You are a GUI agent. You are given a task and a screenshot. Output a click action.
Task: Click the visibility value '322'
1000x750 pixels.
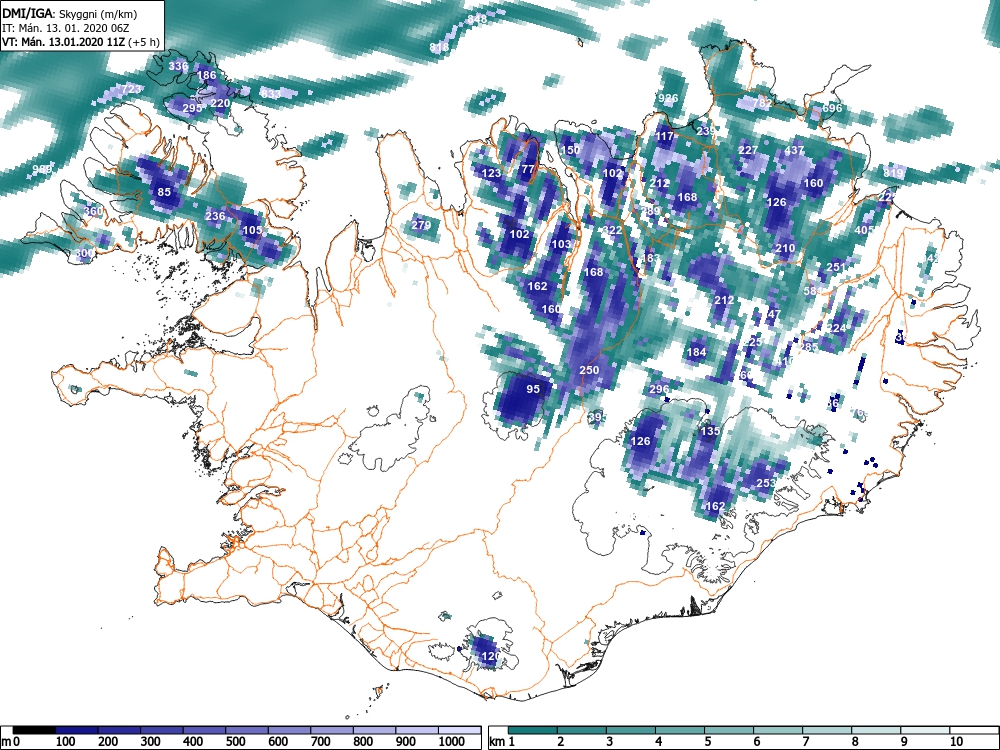612,230
